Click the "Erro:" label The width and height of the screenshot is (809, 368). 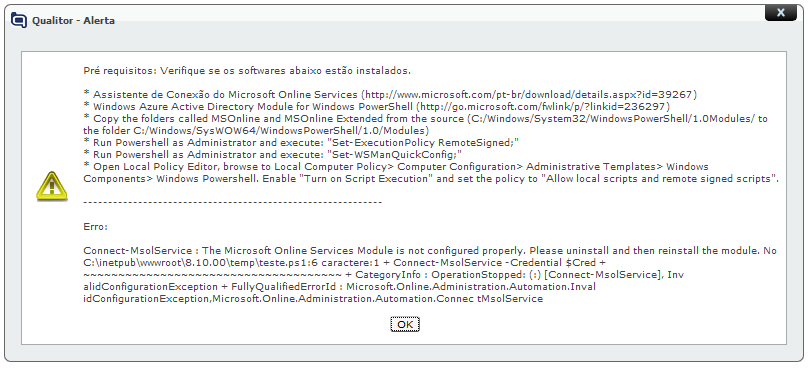click(95, 227)
